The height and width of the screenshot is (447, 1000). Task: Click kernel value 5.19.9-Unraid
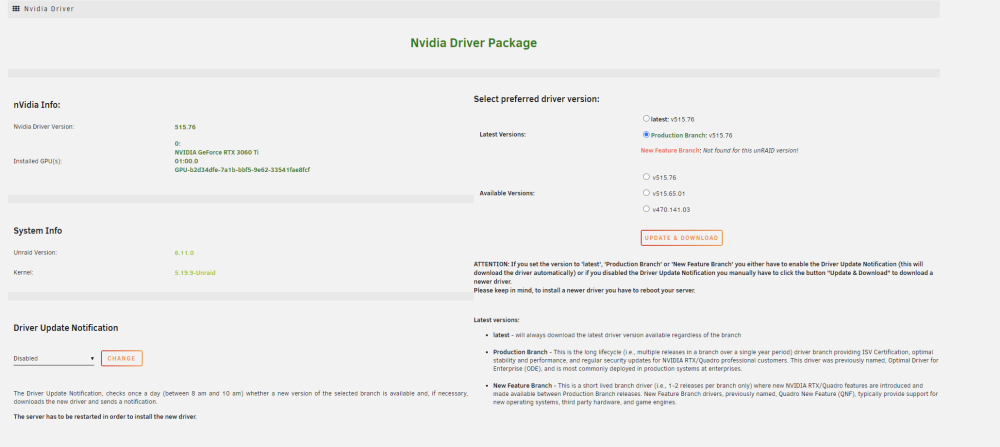(x=195, y=273)
